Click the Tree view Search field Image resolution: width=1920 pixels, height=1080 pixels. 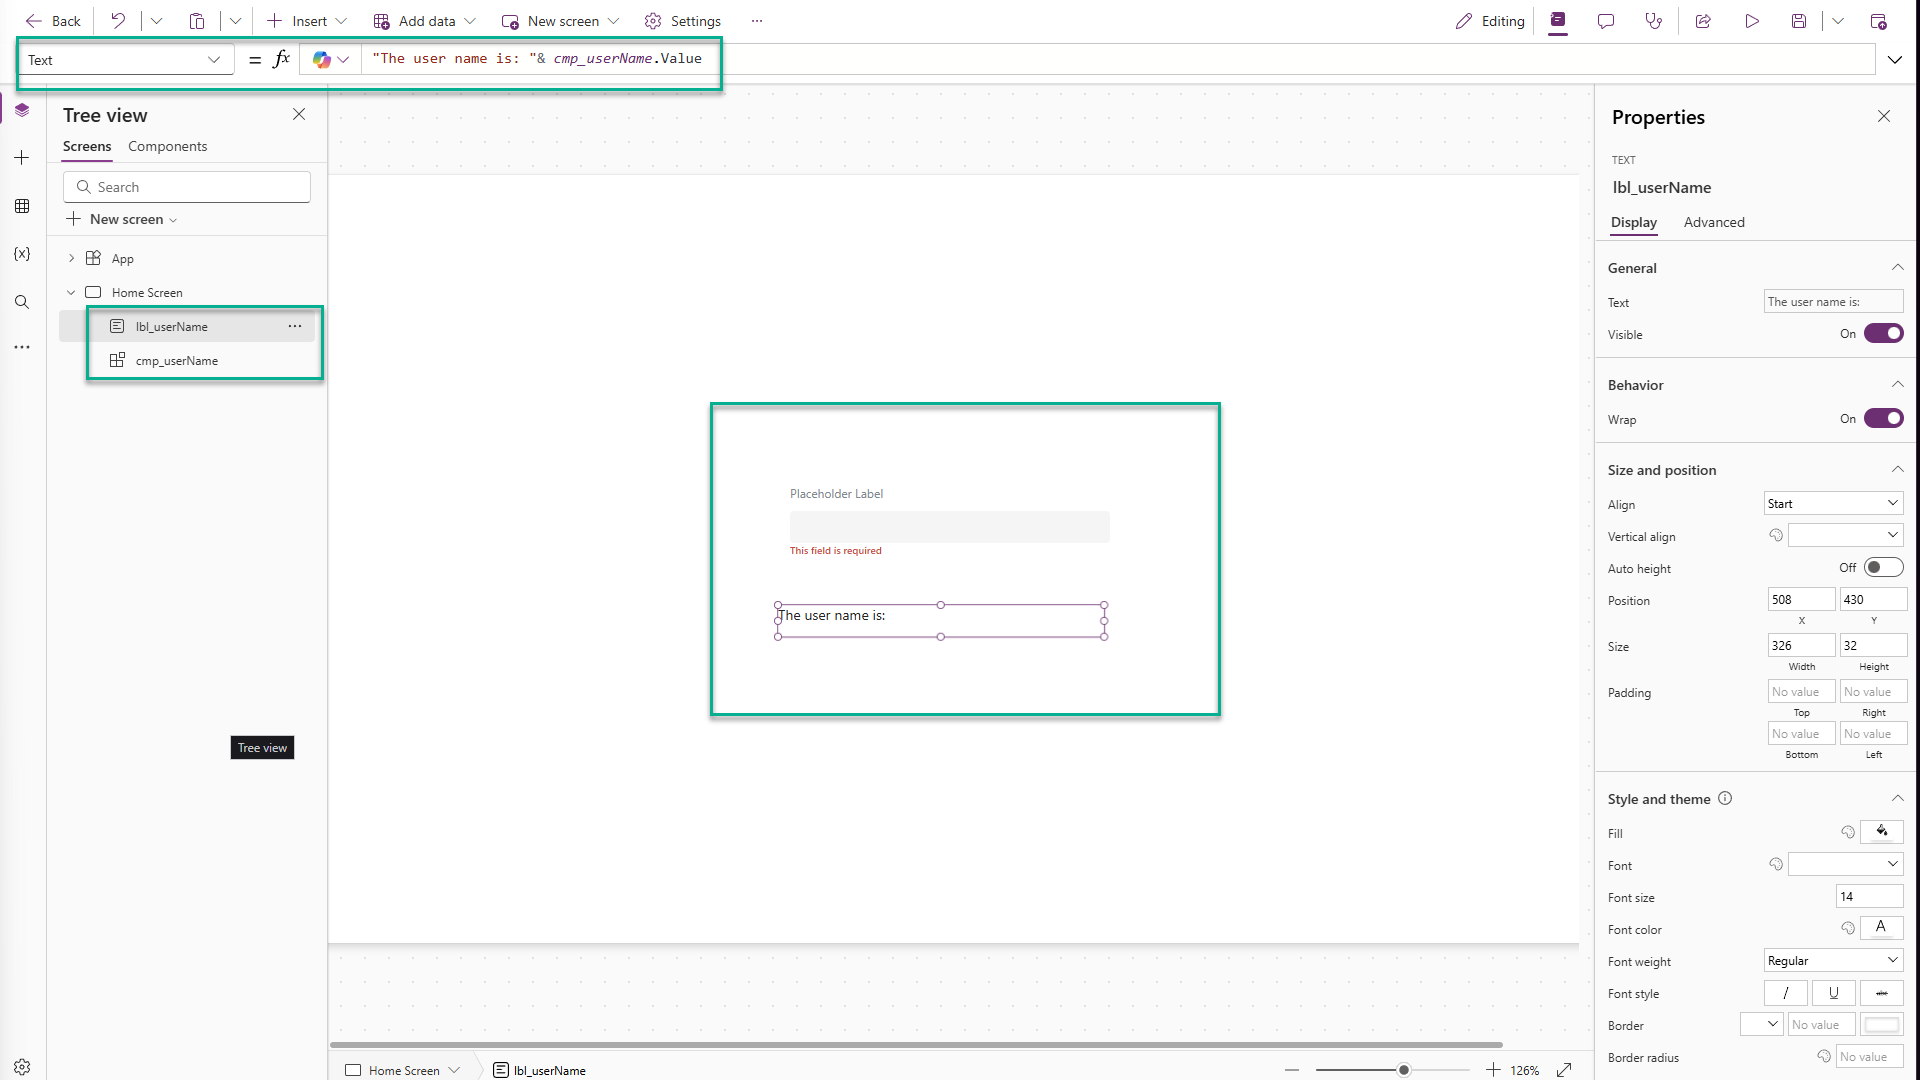[187, 187]
